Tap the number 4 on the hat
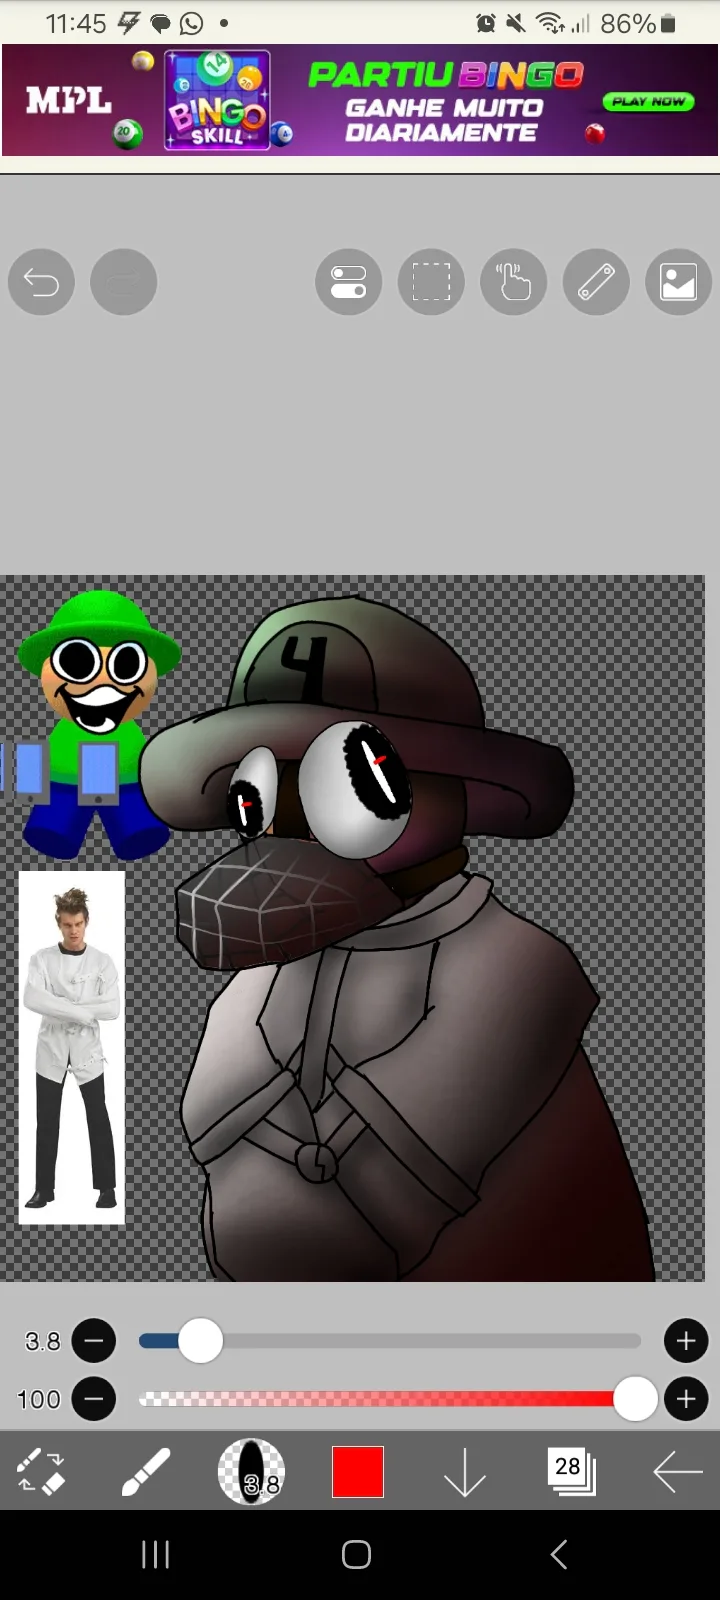The height and width of the screenshot is (1600, 720). click(303, 667)
